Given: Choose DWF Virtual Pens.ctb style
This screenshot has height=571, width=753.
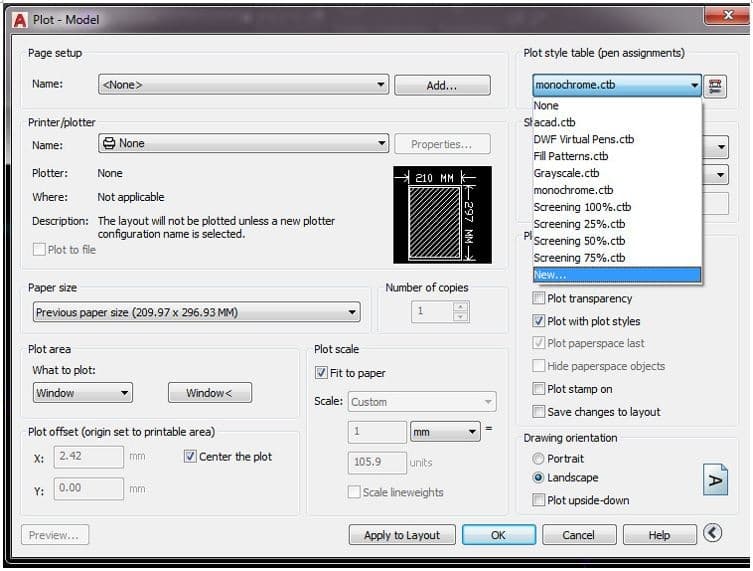Looking at the screenshot, I should (617, 139).
